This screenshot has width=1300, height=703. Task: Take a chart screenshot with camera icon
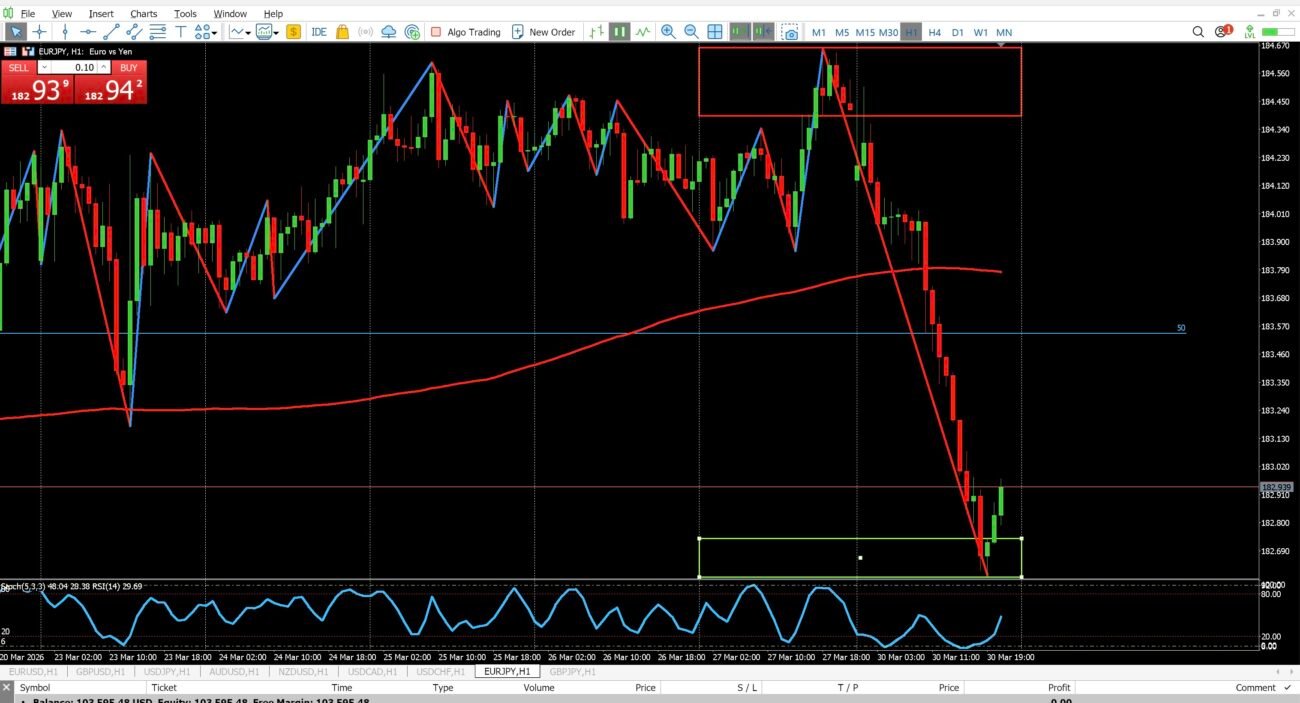click(x=790, y=32)
